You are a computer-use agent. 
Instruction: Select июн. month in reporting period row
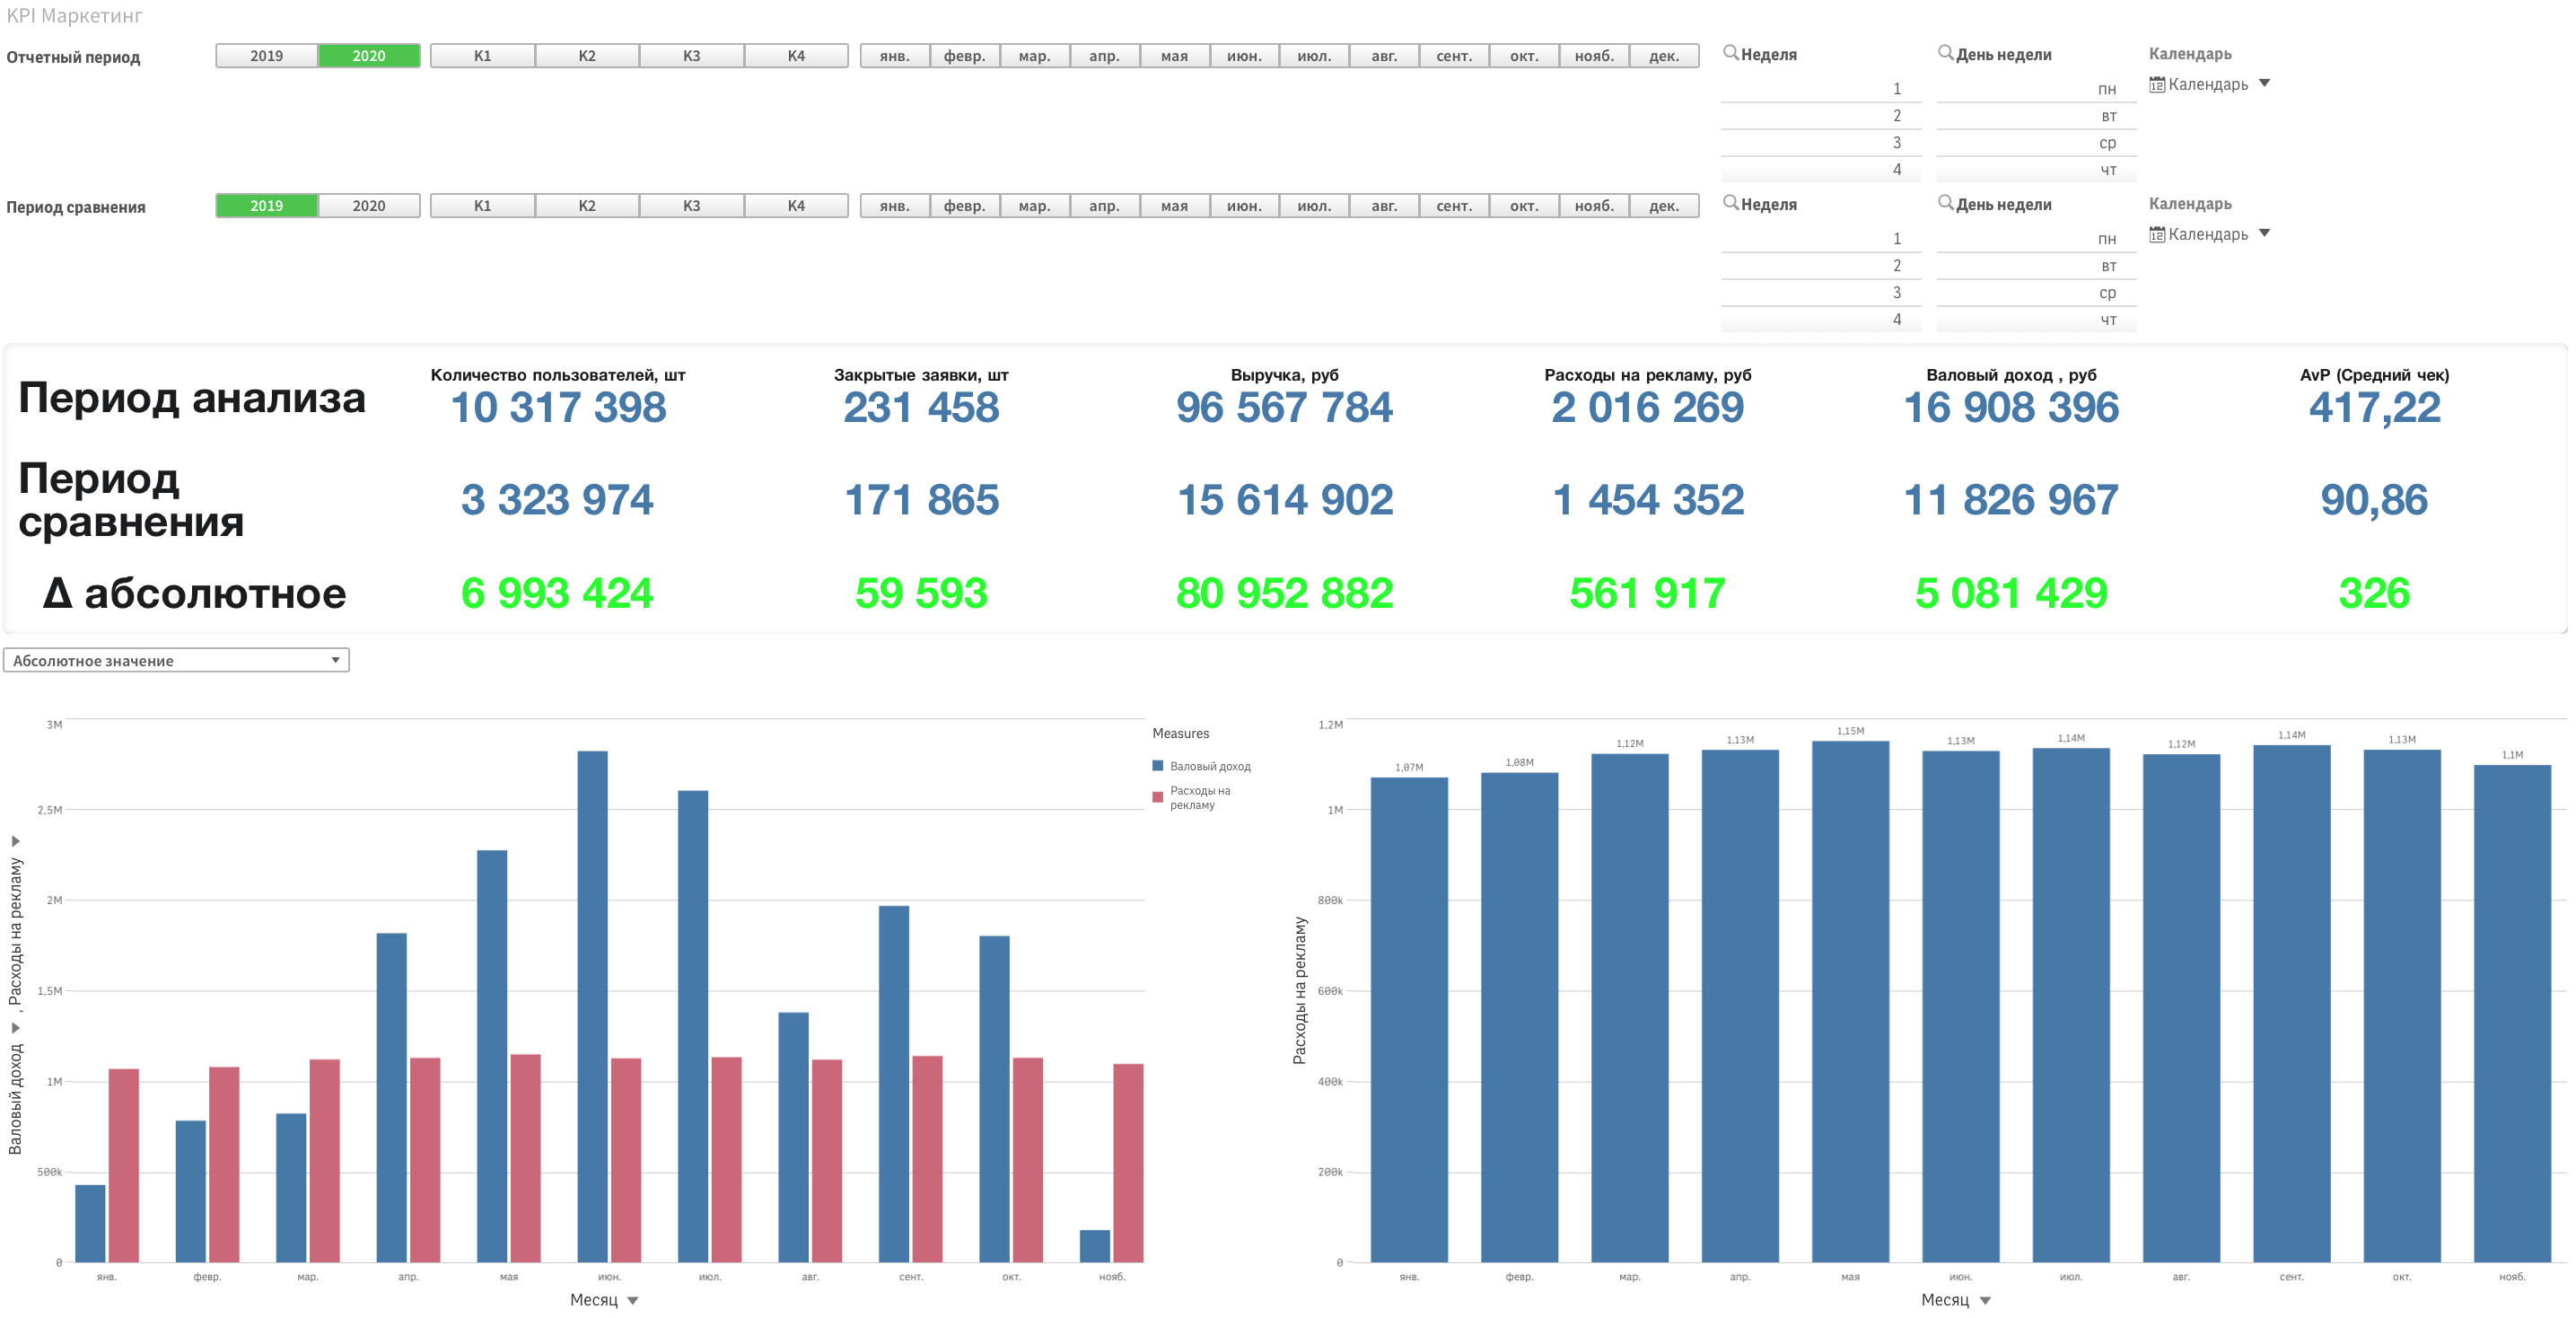point(1244,56)
